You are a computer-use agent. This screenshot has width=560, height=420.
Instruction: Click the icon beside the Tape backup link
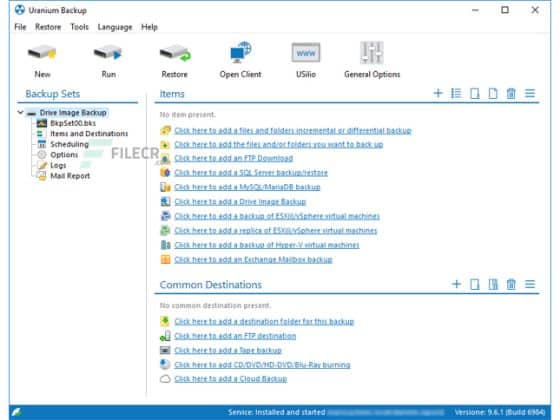pyautogui.click(x=165, y=350)
